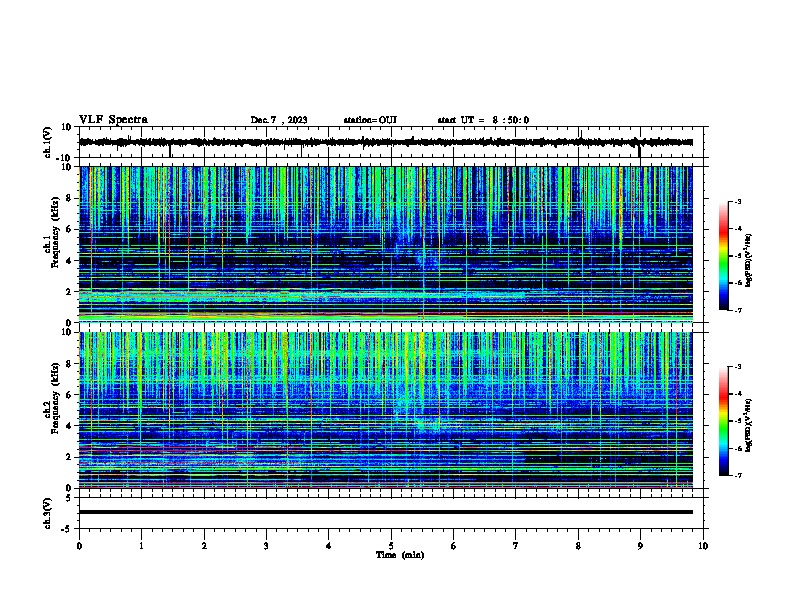Click time axis tick label "1"
792x612 pixels.
tap(141, 546)
